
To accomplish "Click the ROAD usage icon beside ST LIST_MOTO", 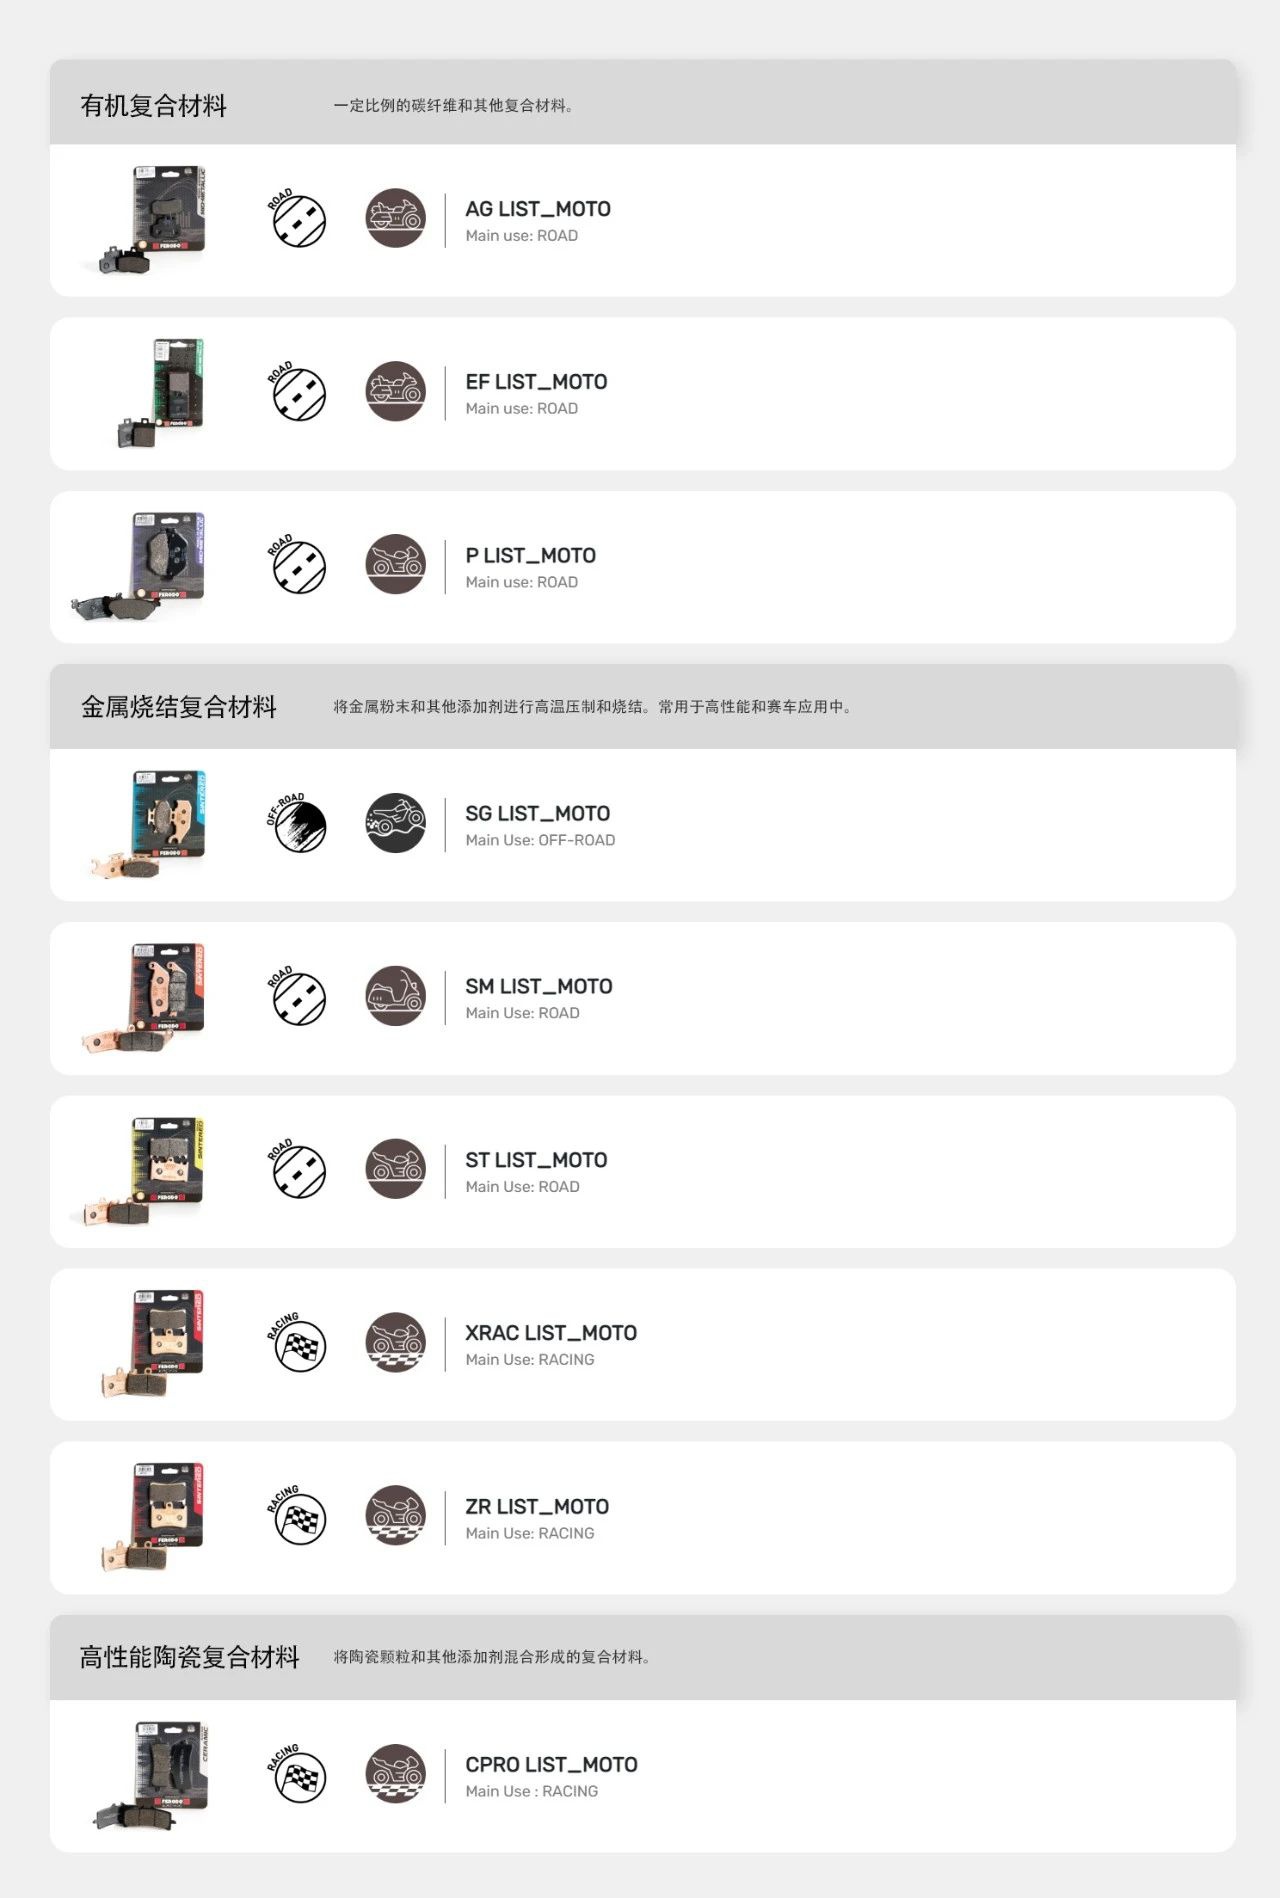I will click(298, 1170).
